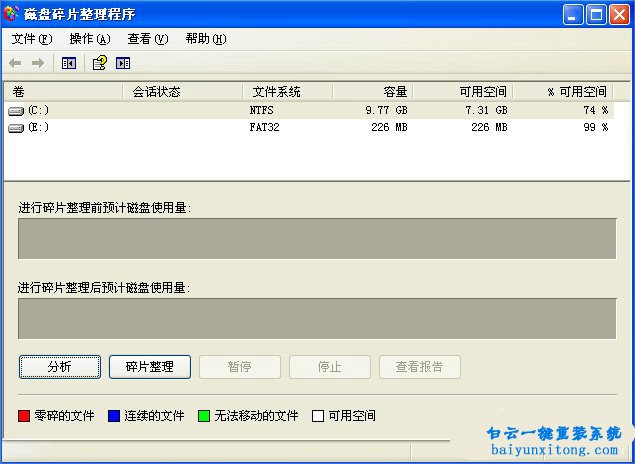
Task: Click the Disk Defragmenter title bar icon
Action: pos(12,14)
